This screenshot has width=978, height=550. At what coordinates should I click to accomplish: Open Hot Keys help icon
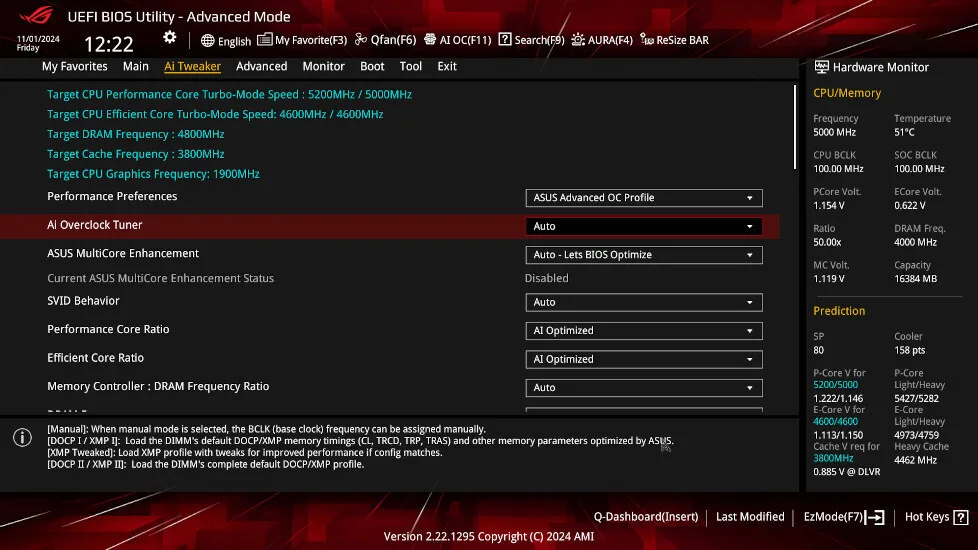coord(958,517)
